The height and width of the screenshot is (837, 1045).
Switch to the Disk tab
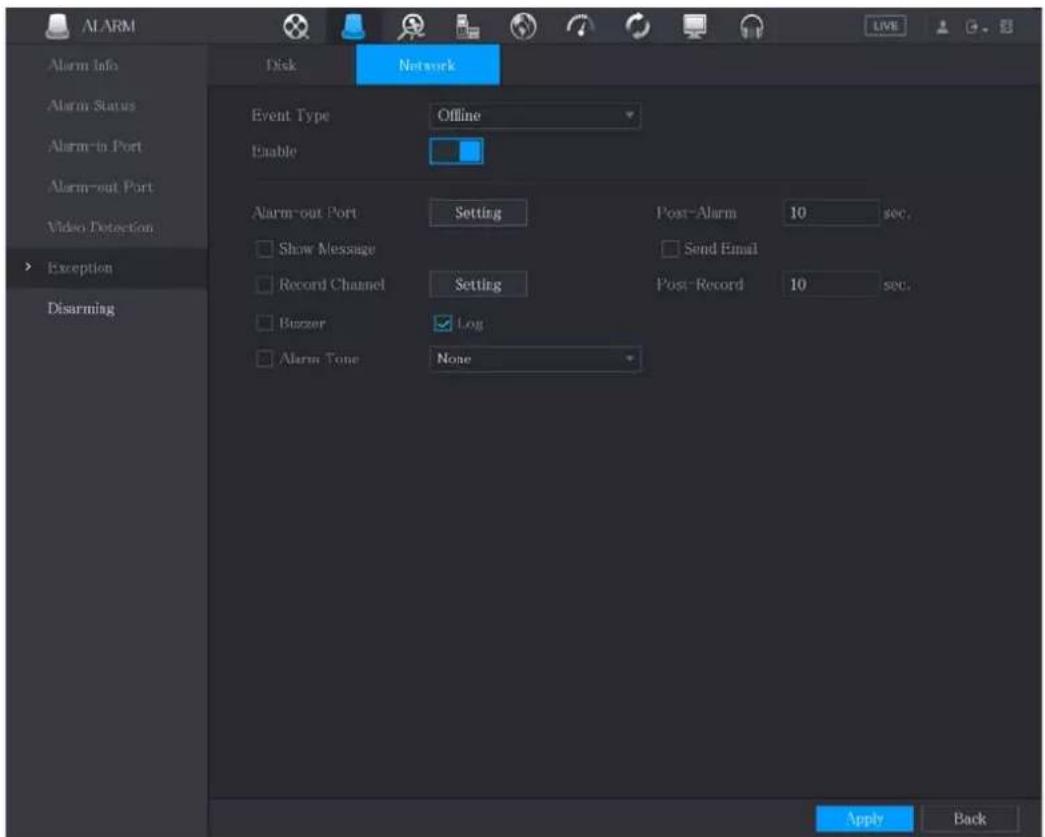(281, 65)
